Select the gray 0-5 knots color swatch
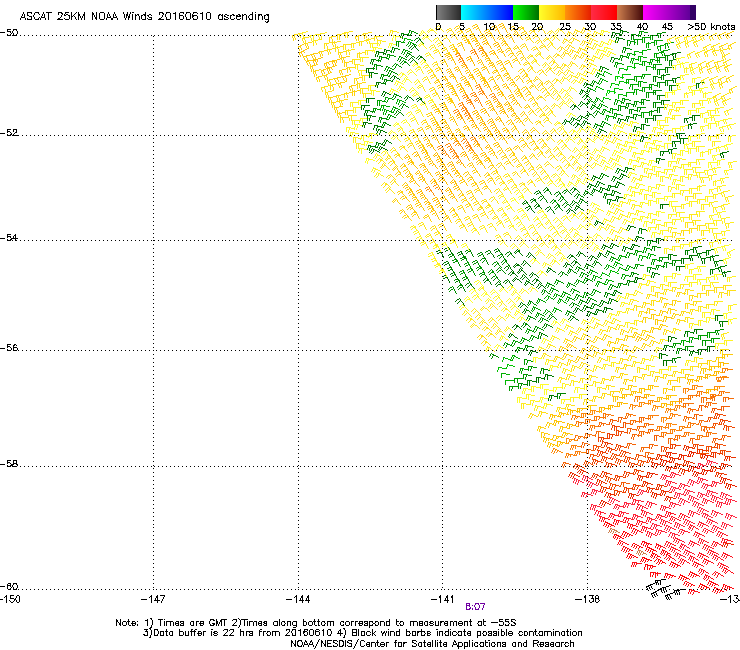The height and width of the screenshot is (650, 740). [448, 12]
